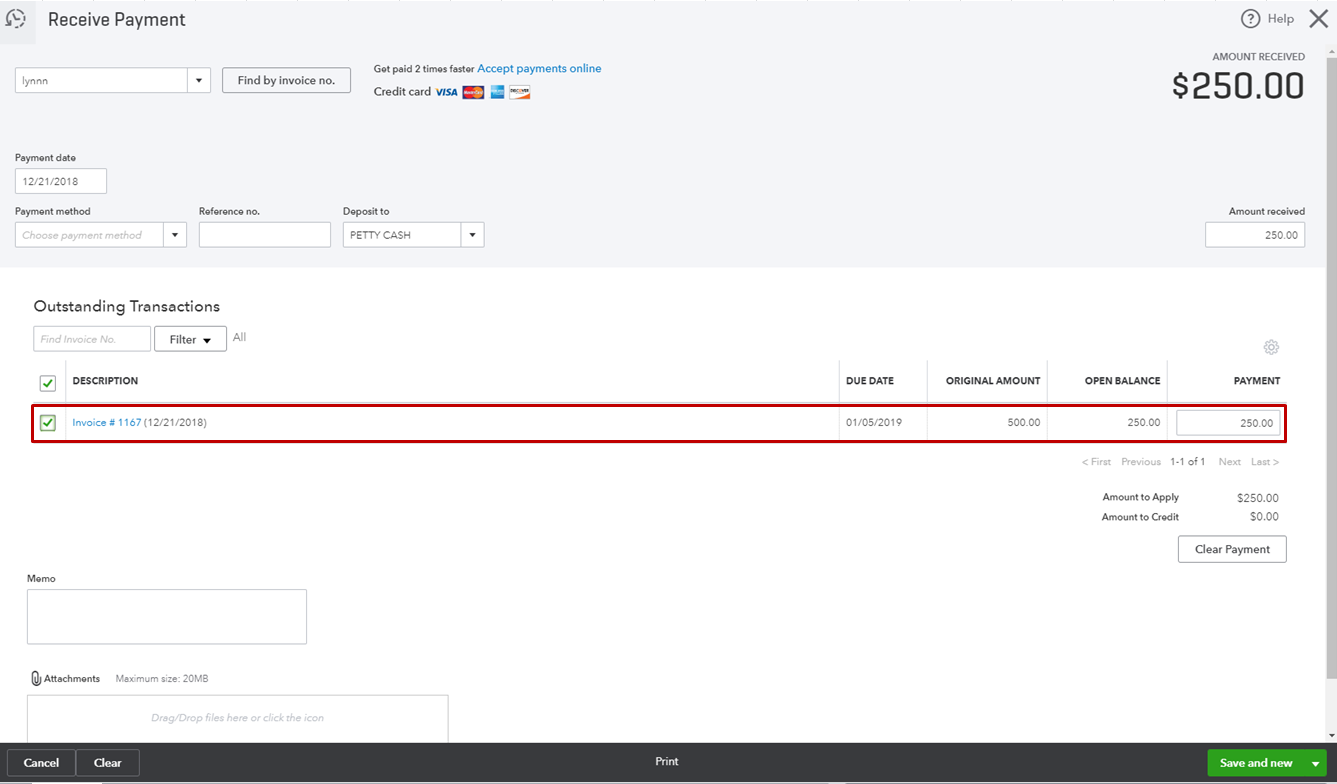Open the table settings gear icon
Viewport: 1337px width, 784px height.
1271,347
